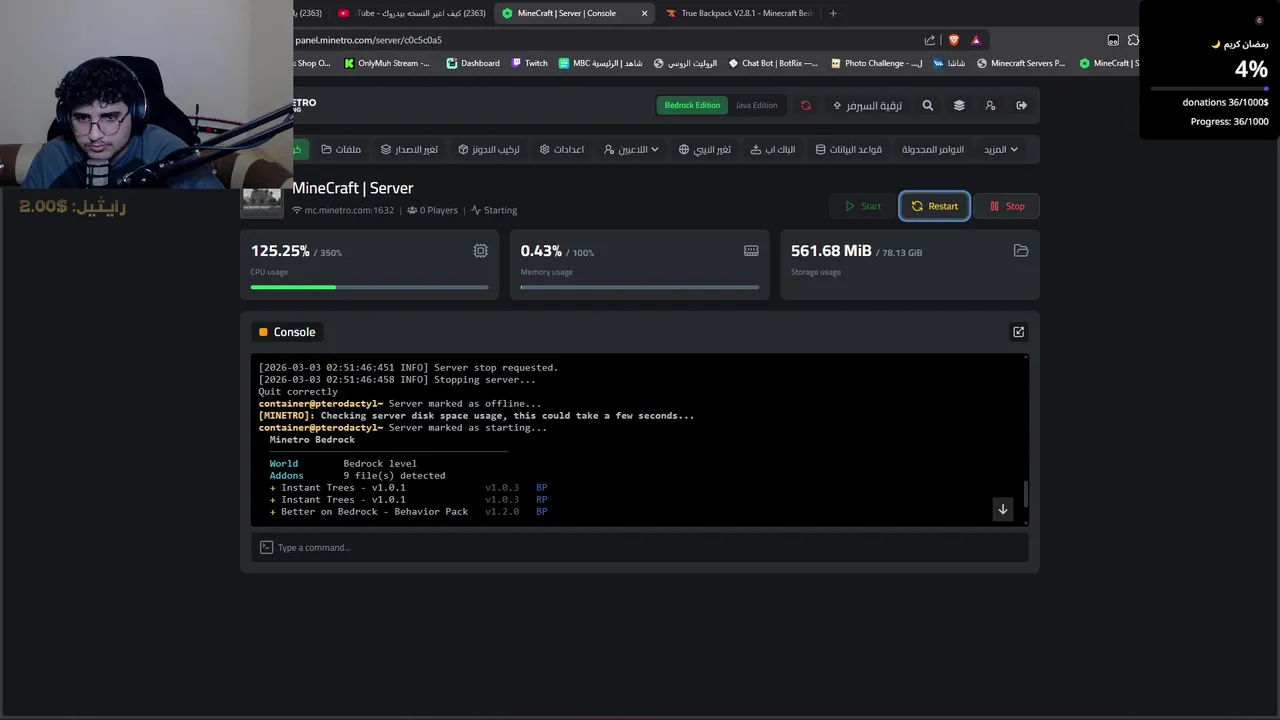
Task: Expand المزيد more dropdown
Action: pos(1001,149)
